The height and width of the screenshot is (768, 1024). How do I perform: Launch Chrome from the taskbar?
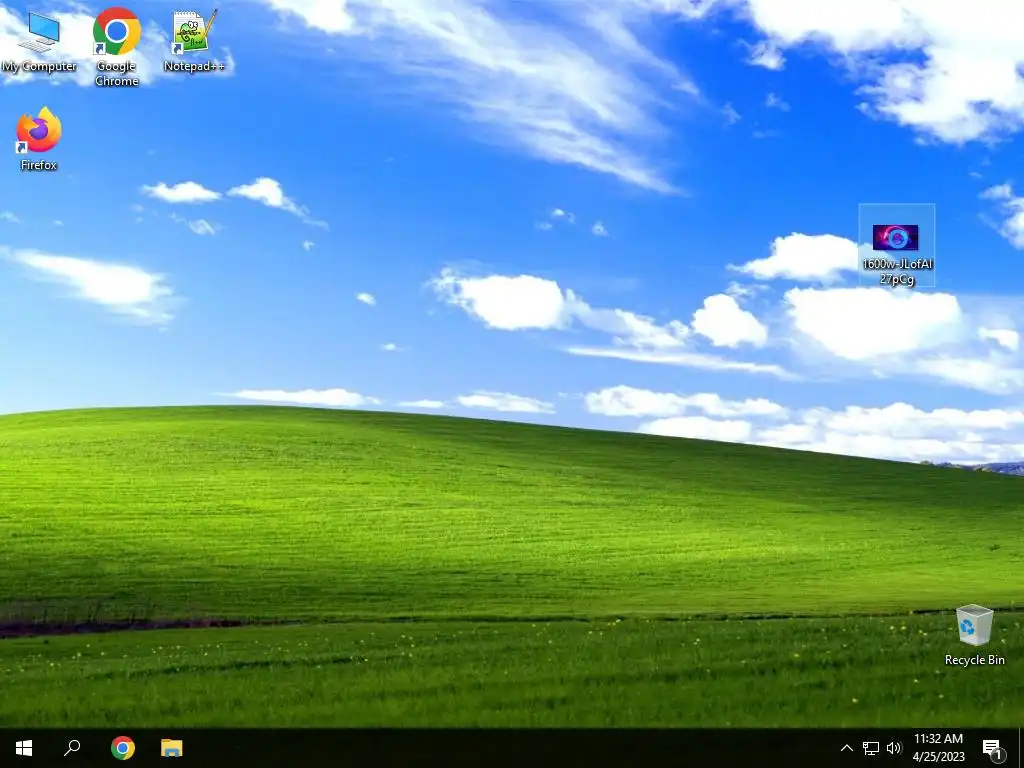[x=122, y=748]
